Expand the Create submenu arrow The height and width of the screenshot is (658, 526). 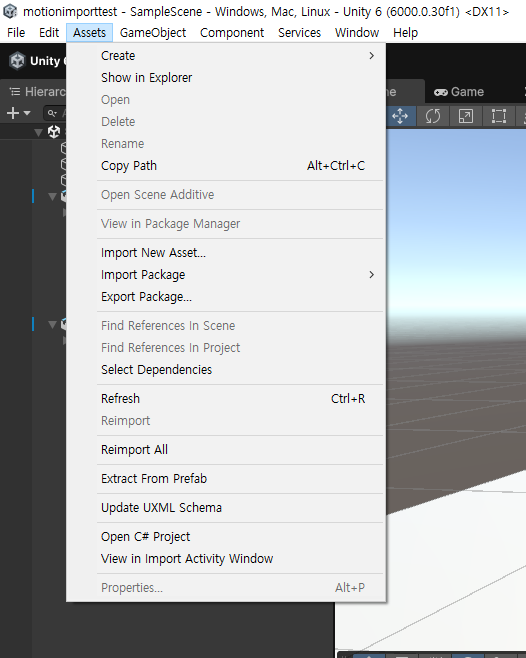(x=372, y=55)
